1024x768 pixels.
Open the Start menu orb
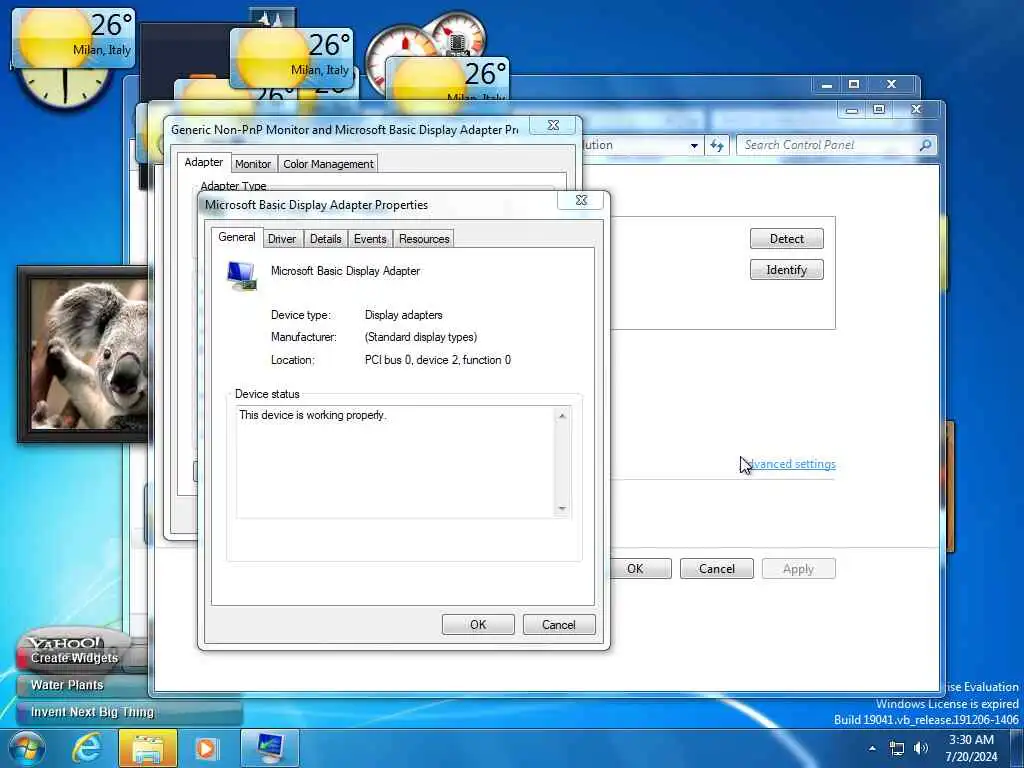[27, 748]
